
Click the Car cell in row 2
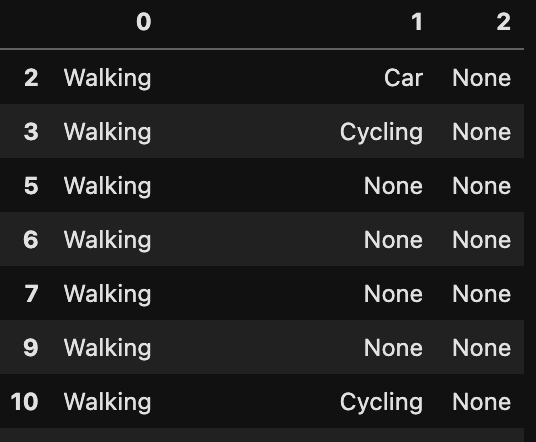pos(403,78)
